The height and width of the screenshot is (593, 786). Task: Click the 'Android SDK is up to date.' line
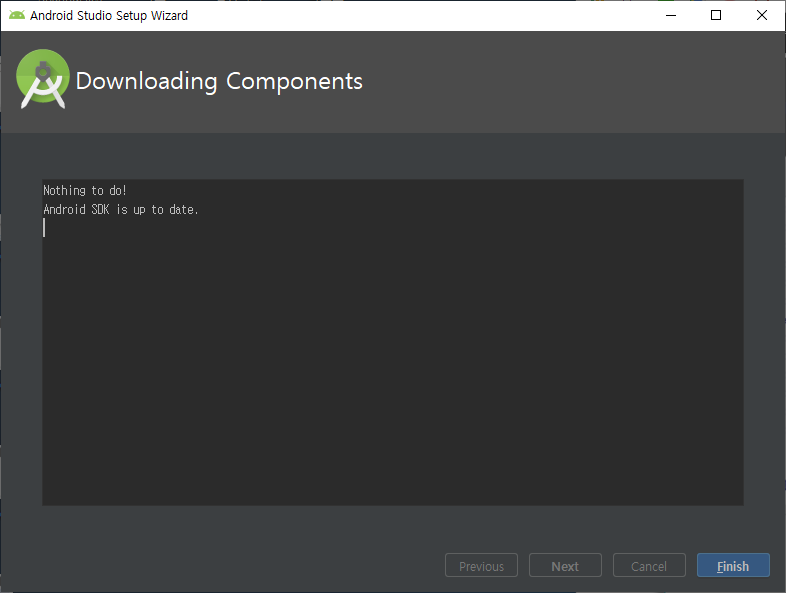coord(121,210)
